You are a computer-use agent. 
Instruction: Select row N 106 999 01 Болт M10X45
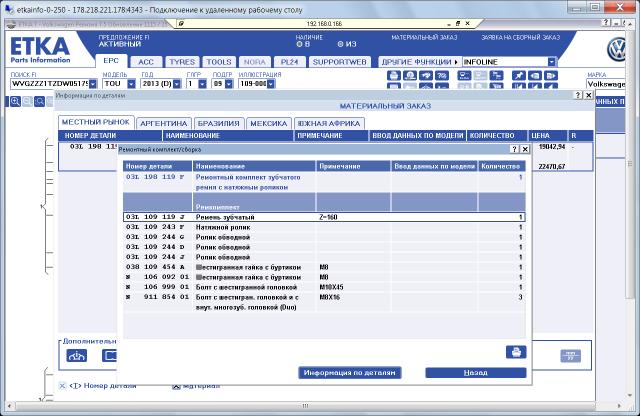324,287
